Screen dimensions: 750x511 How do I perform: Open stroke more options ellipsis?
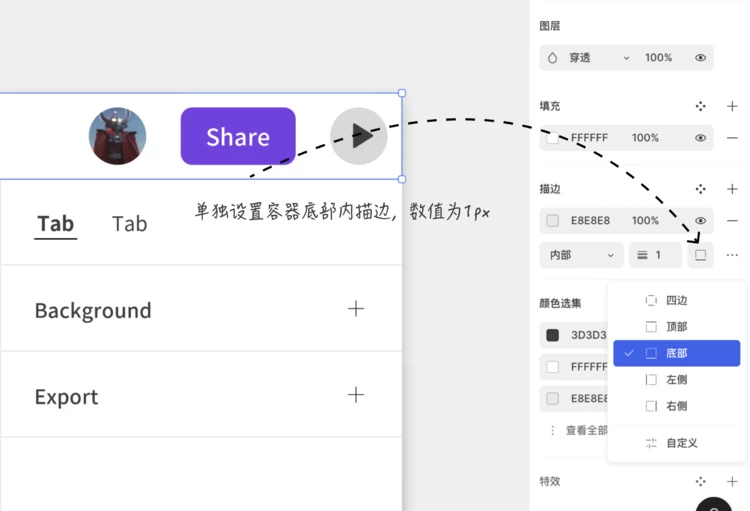point(732,255)
